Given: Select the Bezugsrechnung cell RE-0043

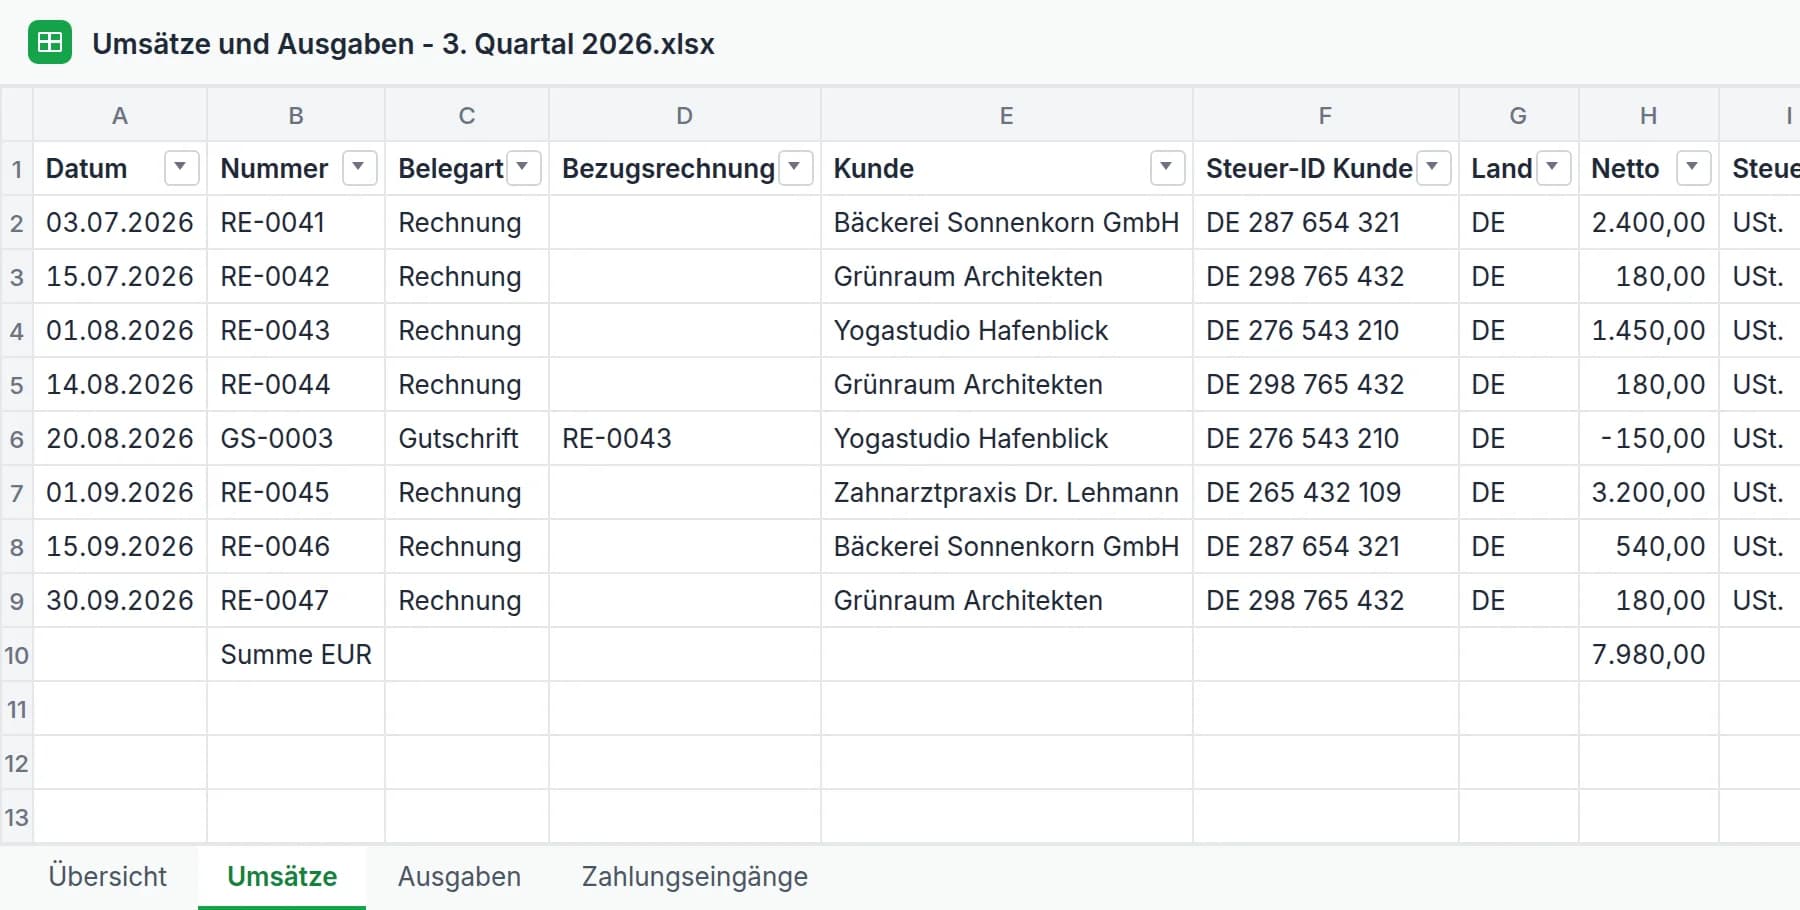Looking at the screenshot, I should pos(685,439).
